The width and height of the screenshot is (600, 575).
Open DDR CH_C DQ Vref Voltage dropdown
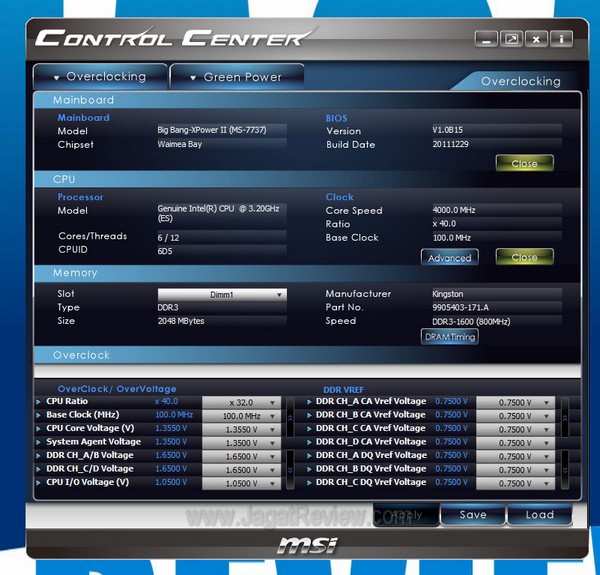[x=515, y=484]
